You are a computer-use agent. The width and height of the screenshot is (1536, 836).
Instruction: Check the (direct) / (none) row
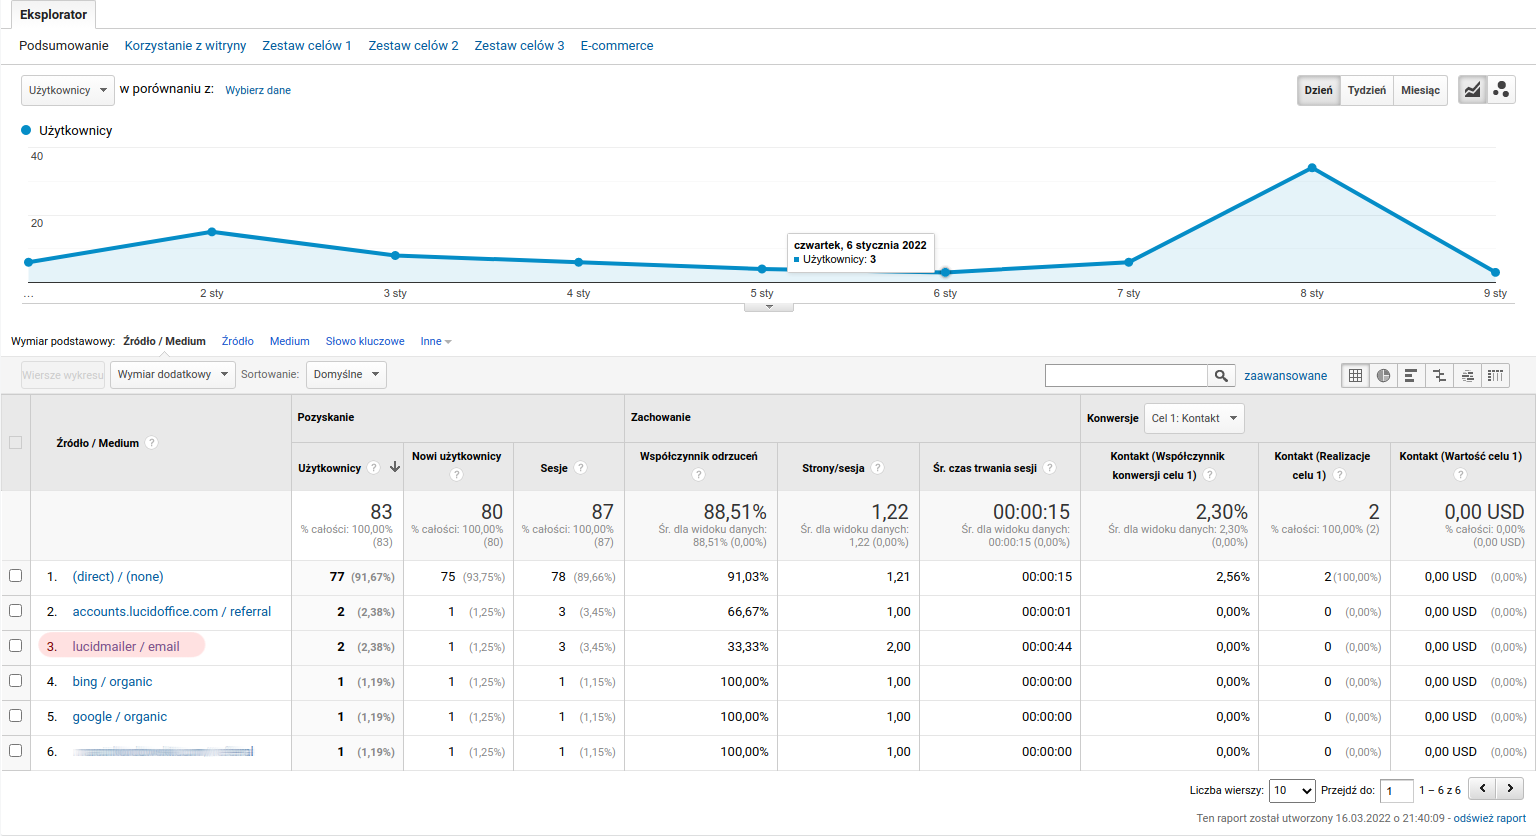pos(15,576)
